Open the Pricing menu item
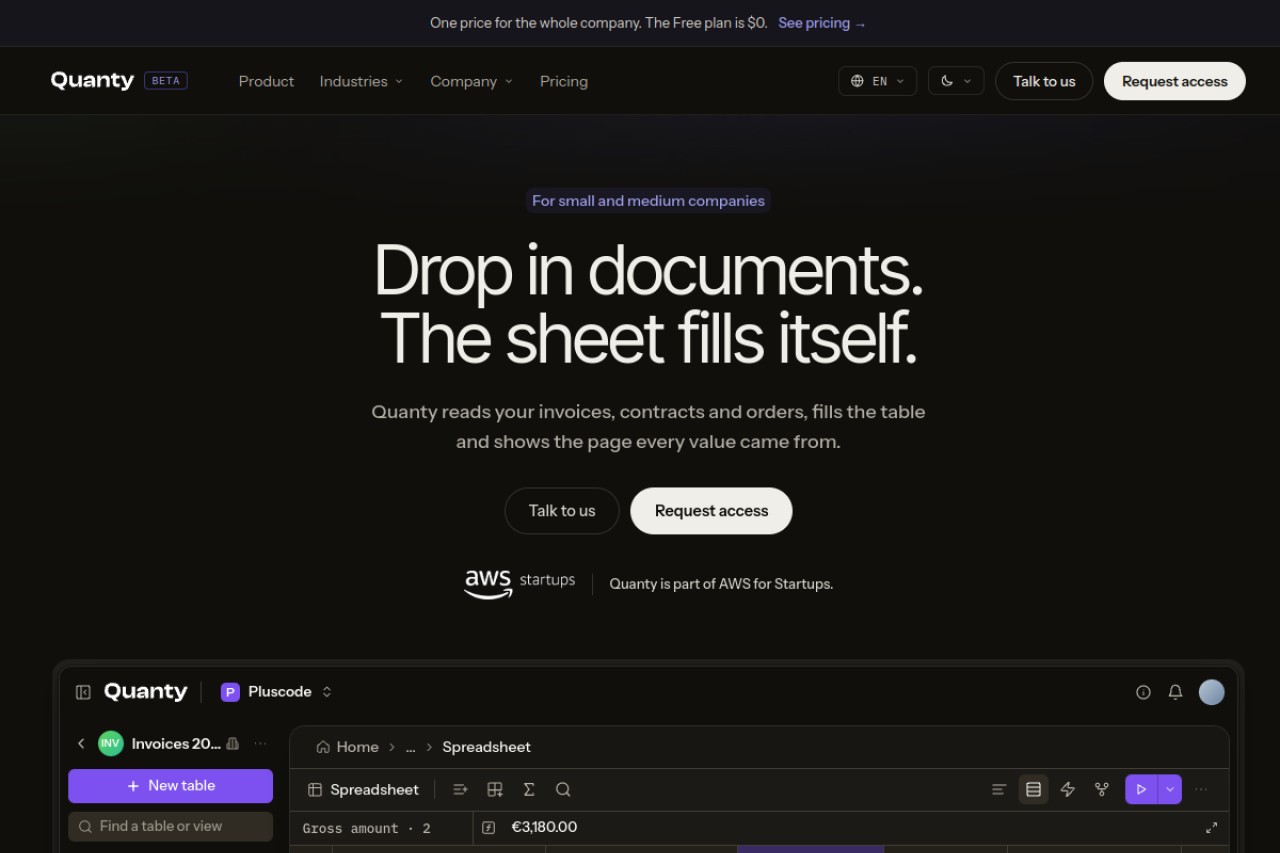Screen dimensions: 1280x853 [564, 81]
